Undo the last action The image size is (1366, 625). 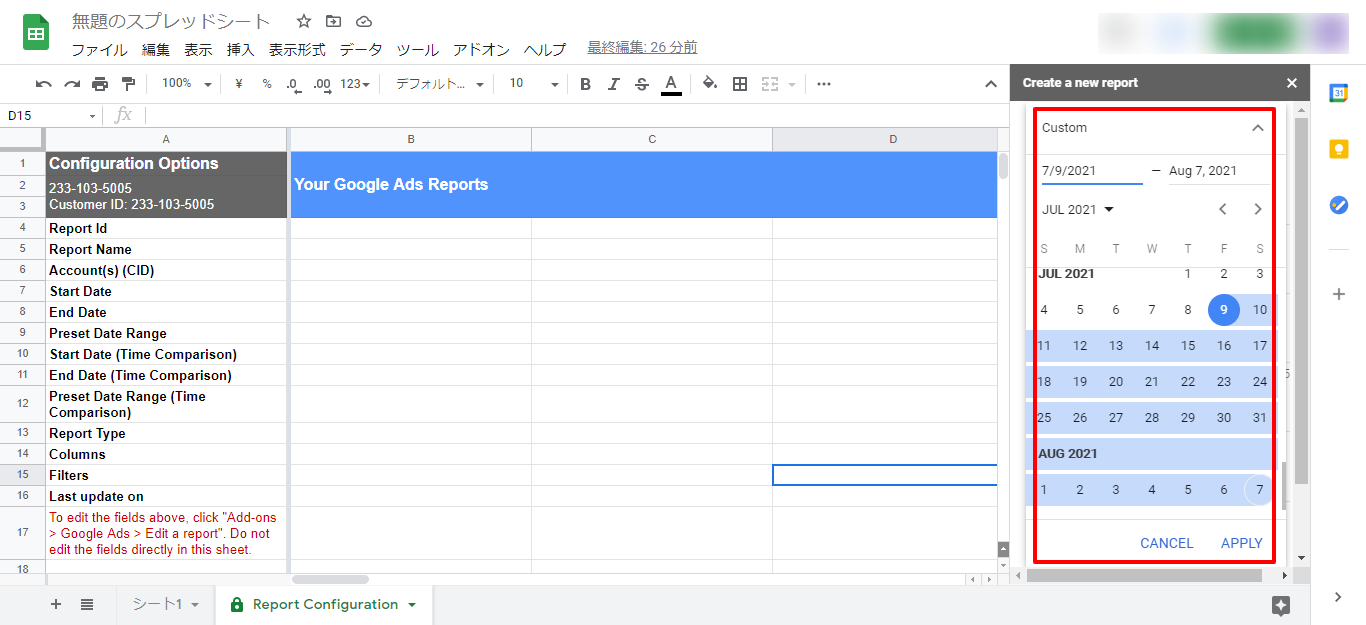coord(43,84)
